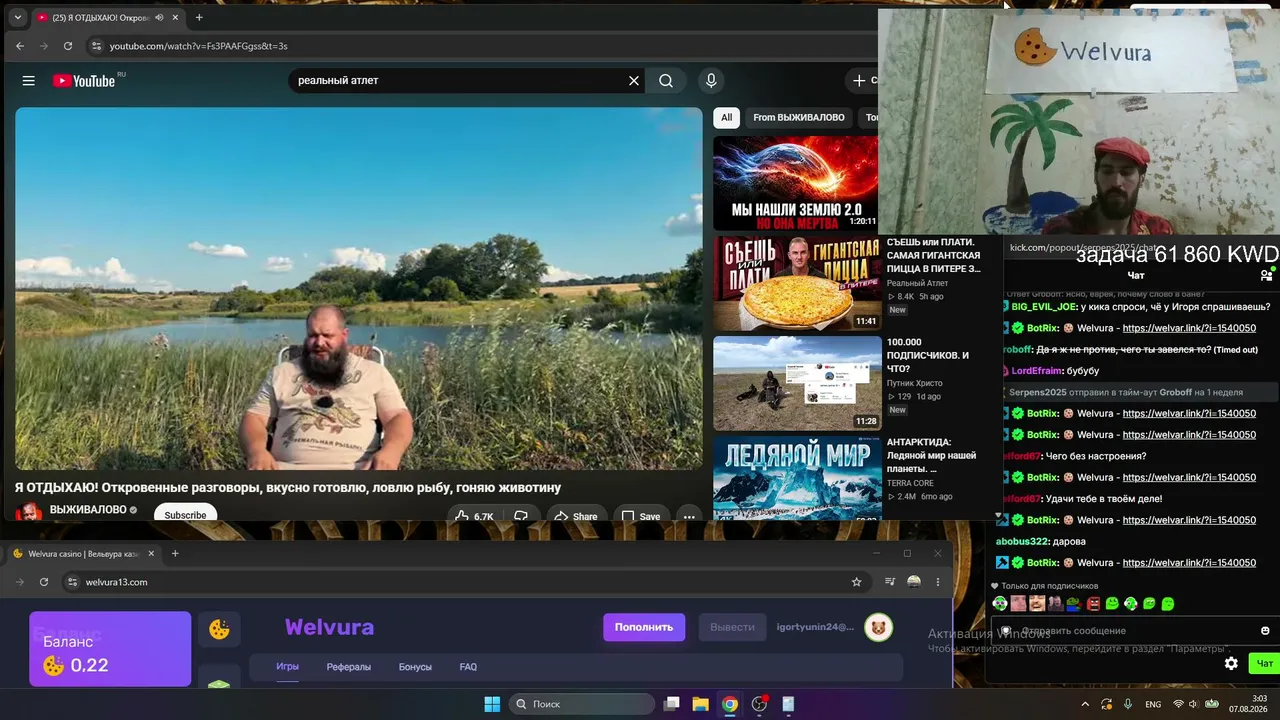The width and height of the screenshot is (1280, 720).
Task: Open media controls icon in Welvura window
Action: click(x=890, y=582)
